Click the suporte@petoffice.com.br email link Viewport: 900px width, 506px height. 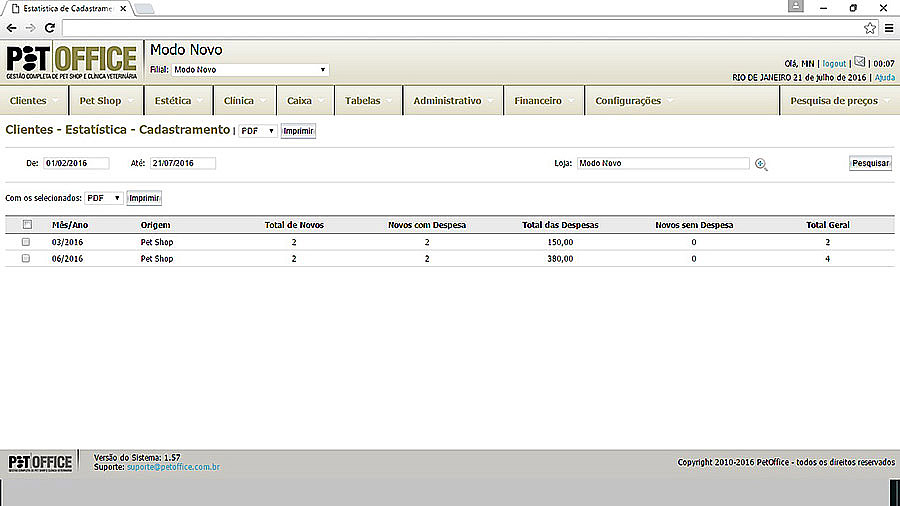tap(173, 467)
